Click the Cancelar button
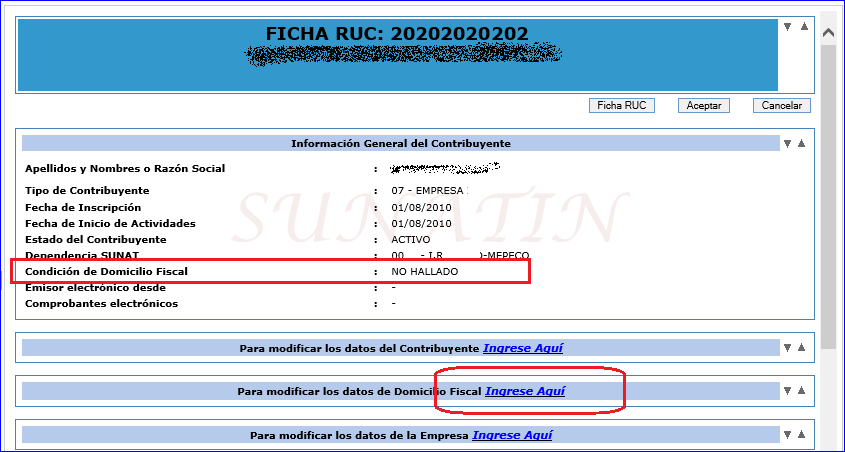 [781, 105]
